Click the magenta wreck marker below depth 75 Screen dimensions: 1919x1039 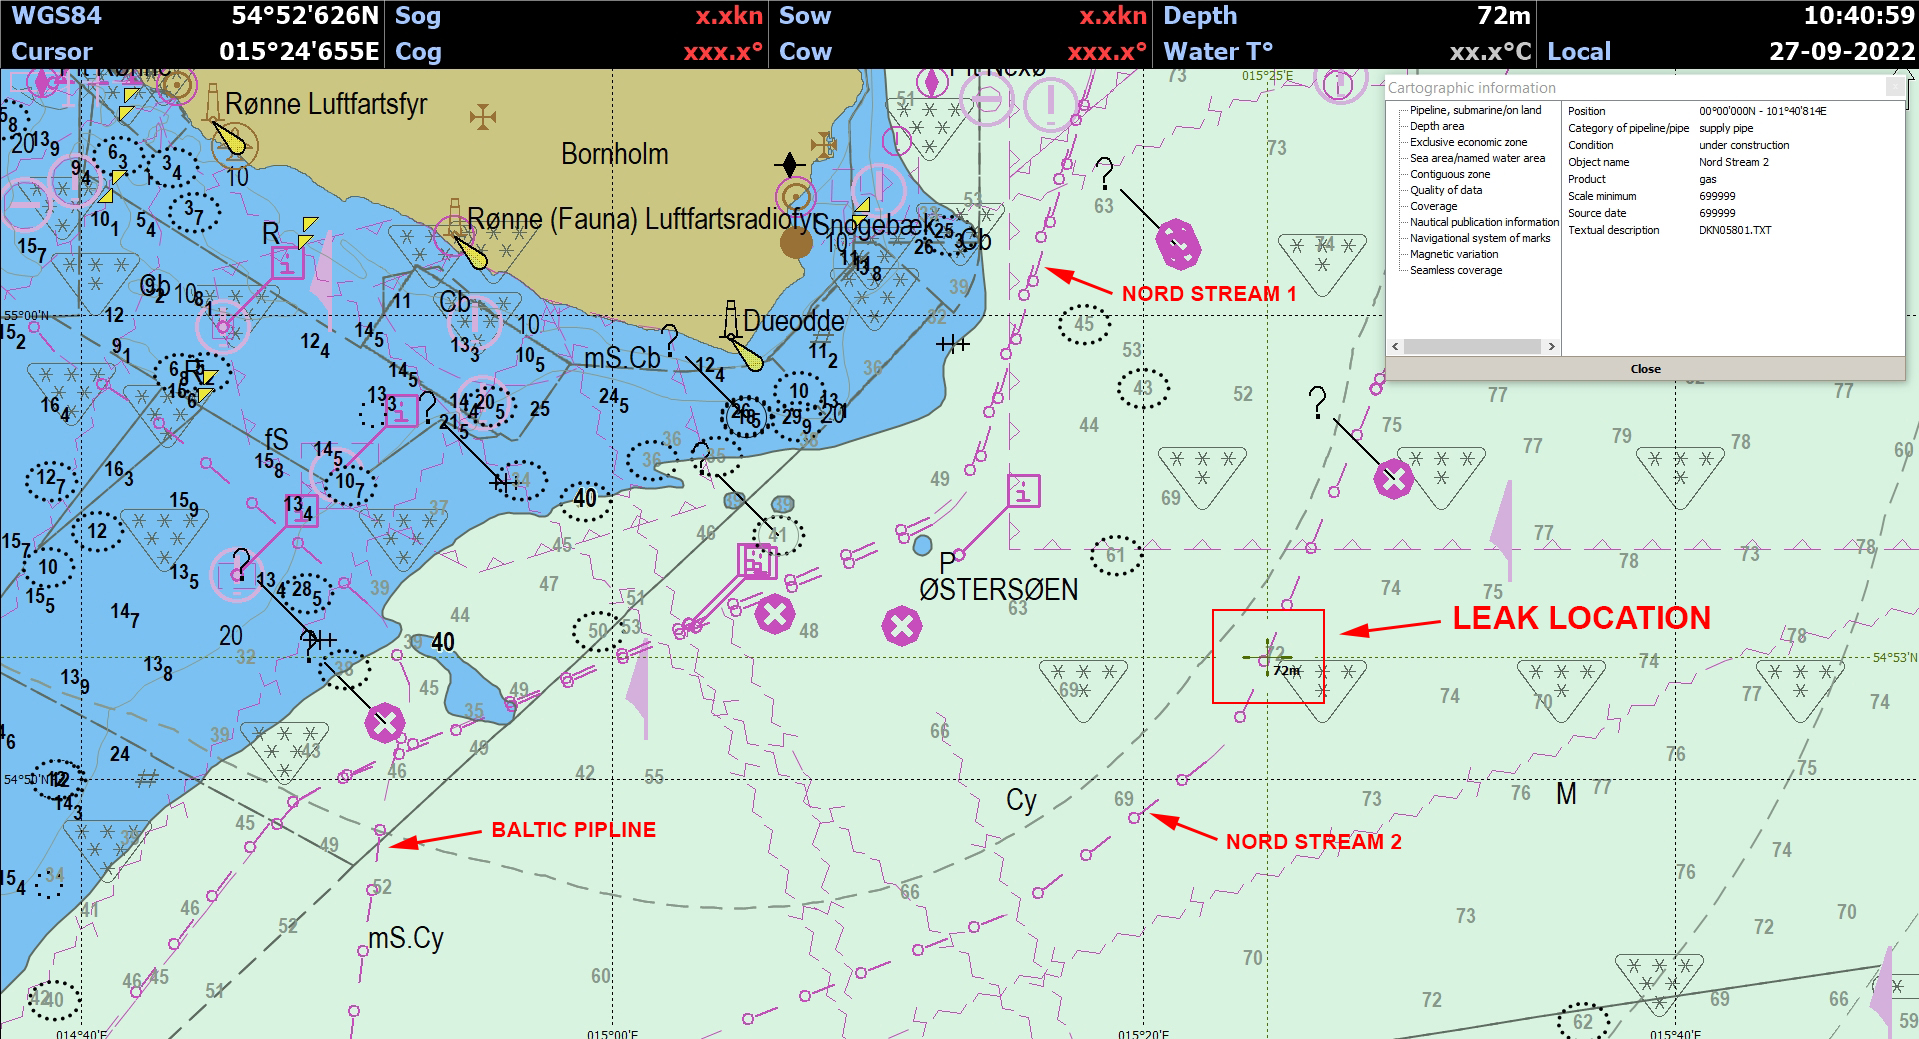click(1393, 479)
